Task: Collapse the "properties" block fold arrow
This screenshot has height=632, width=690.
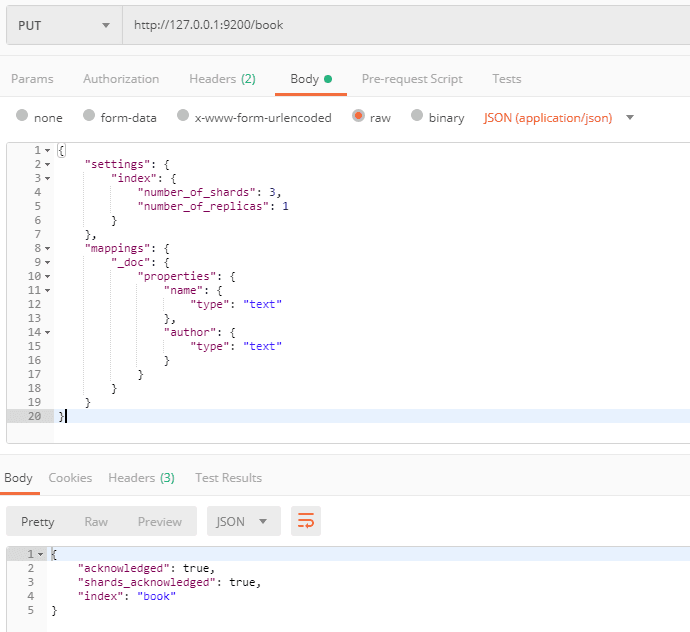Action: pyautogui.click(x=48, y=276)
